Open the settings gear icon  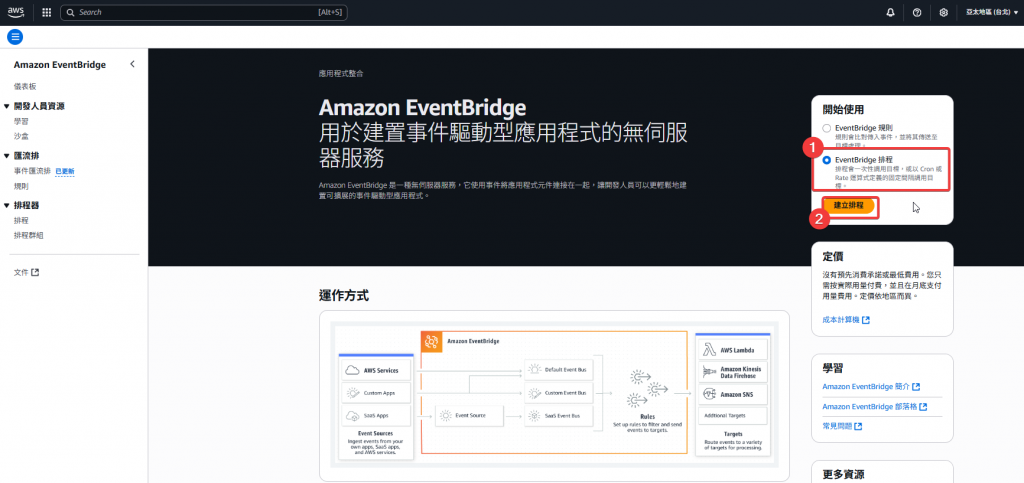[x=944, y=12]
